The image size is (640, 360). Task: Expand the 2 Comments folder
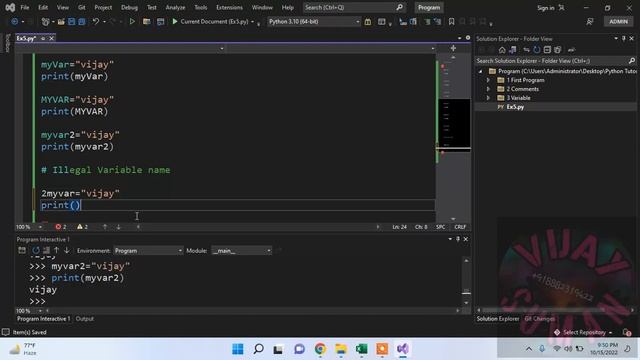coord(488,89)
